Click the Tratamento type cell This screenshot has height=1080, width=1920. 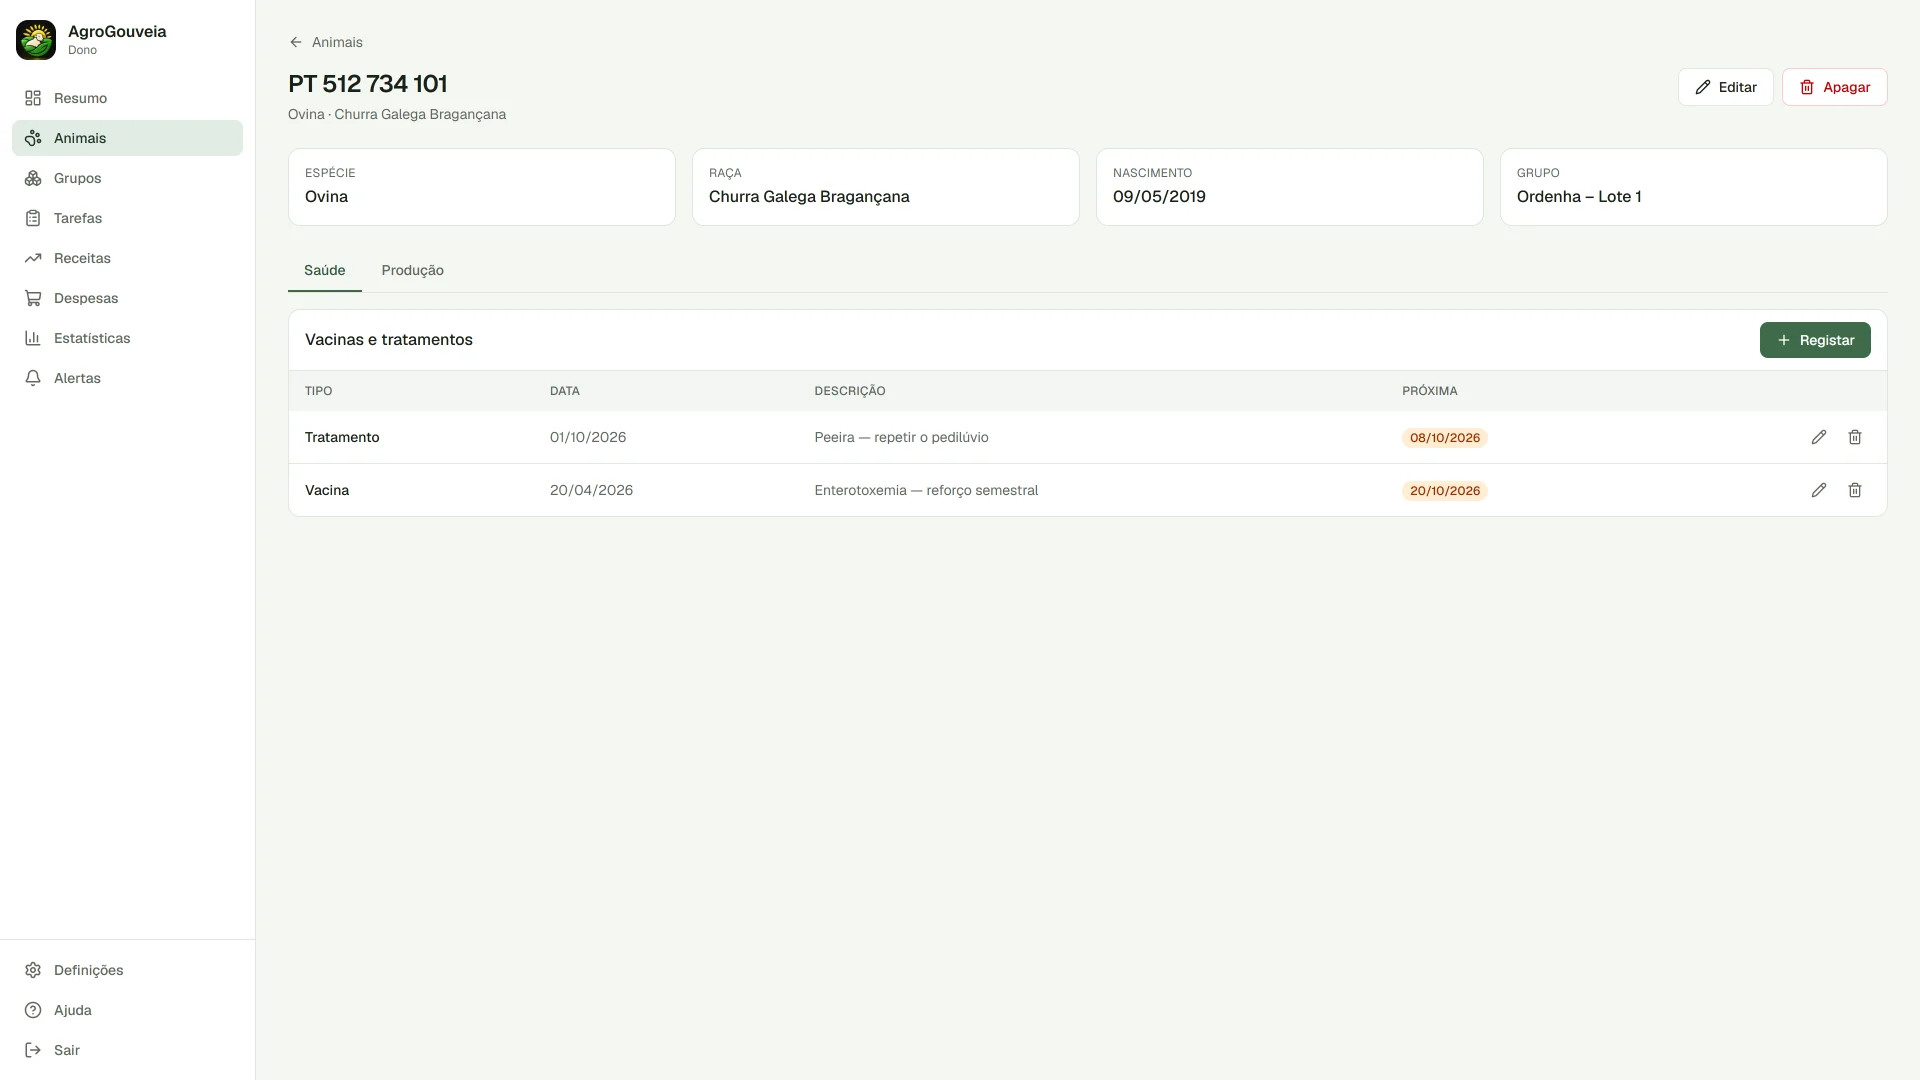pyautogui.click(x=342, y=437)
